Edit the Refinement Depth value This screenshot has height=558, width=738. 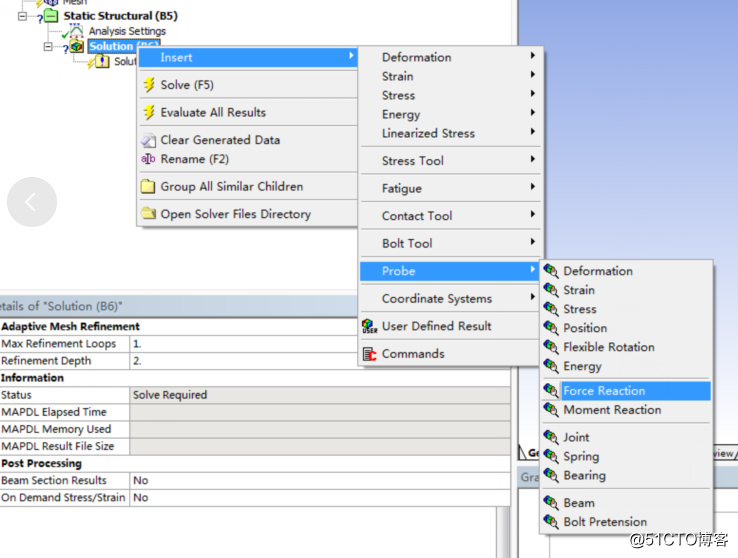point(244,361)
